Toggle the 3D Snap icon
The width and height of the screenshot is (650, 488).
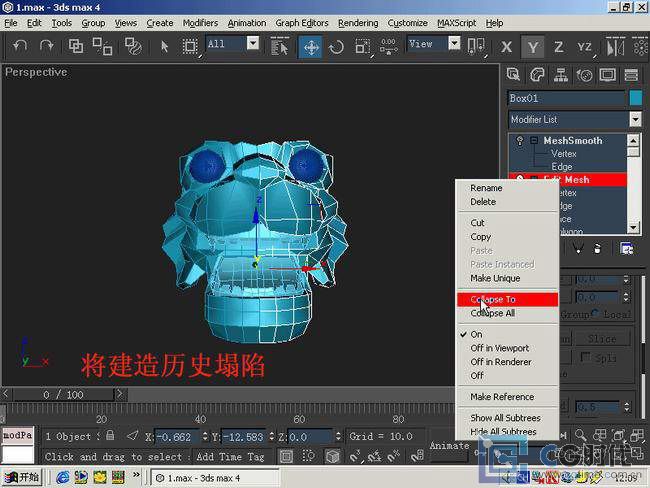[x=355, y=456]
